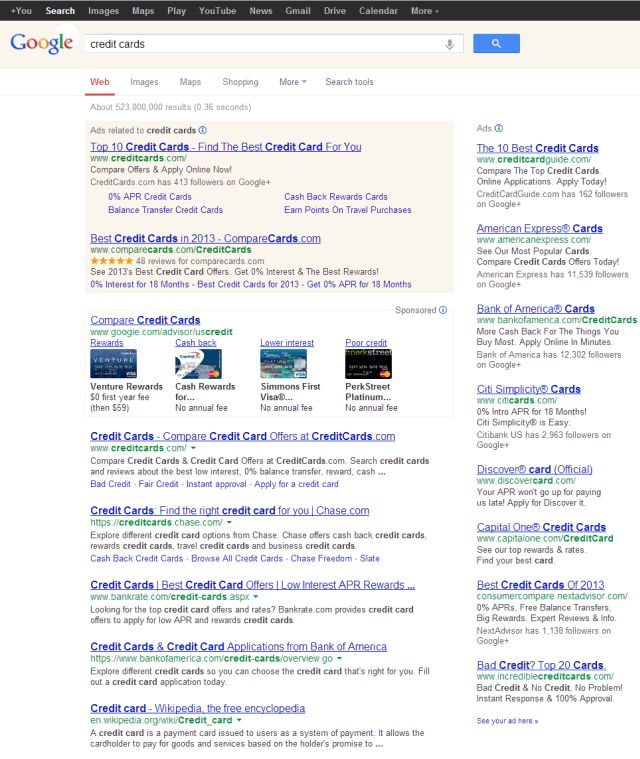
Task: Open the Bankrate 'Best Credit Card Offers' result
Action: pyautogui.click(x=252, y=585)
